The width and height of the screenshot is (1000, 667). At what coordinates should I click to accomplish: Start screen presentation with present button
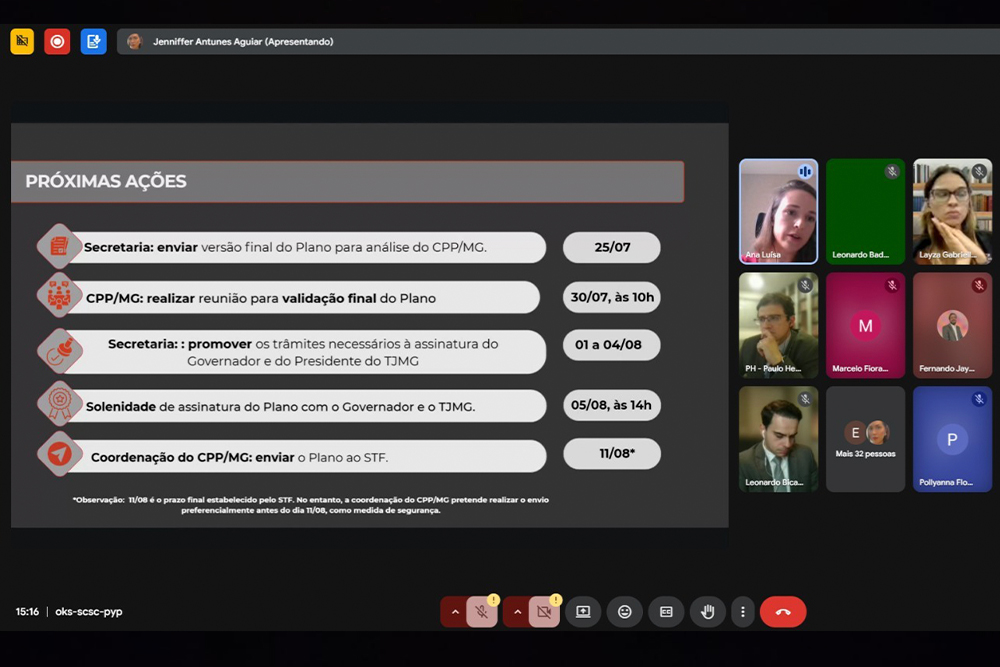point(583,612)
